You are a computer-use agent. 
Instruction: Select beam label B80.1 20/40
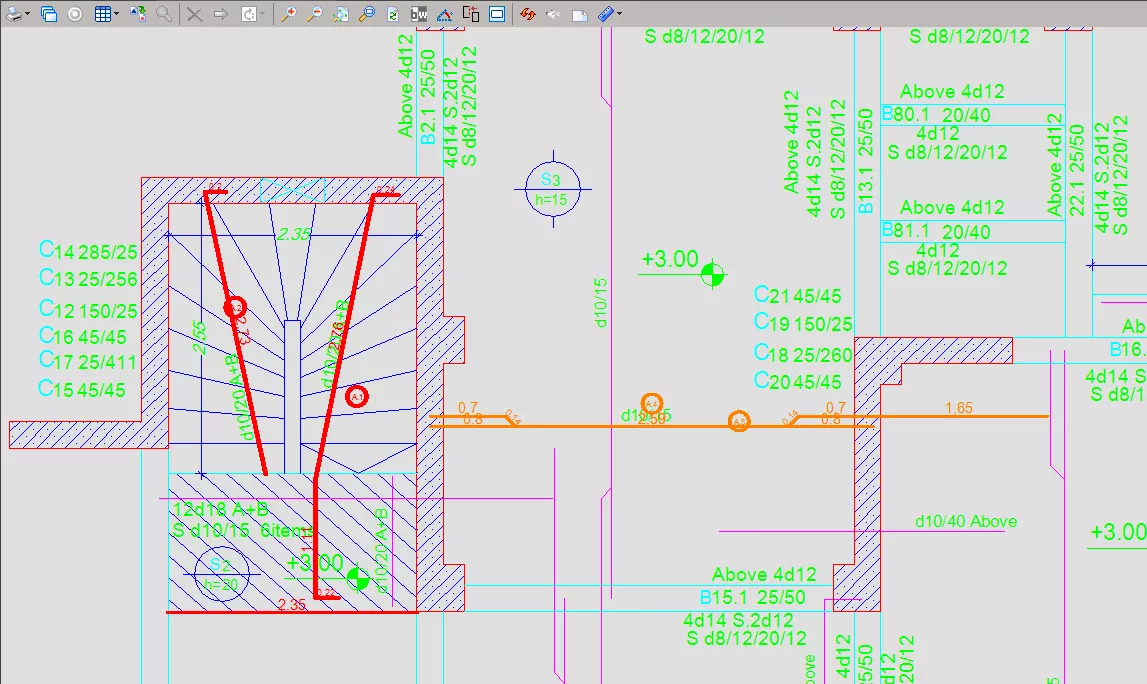click(936, 115)
